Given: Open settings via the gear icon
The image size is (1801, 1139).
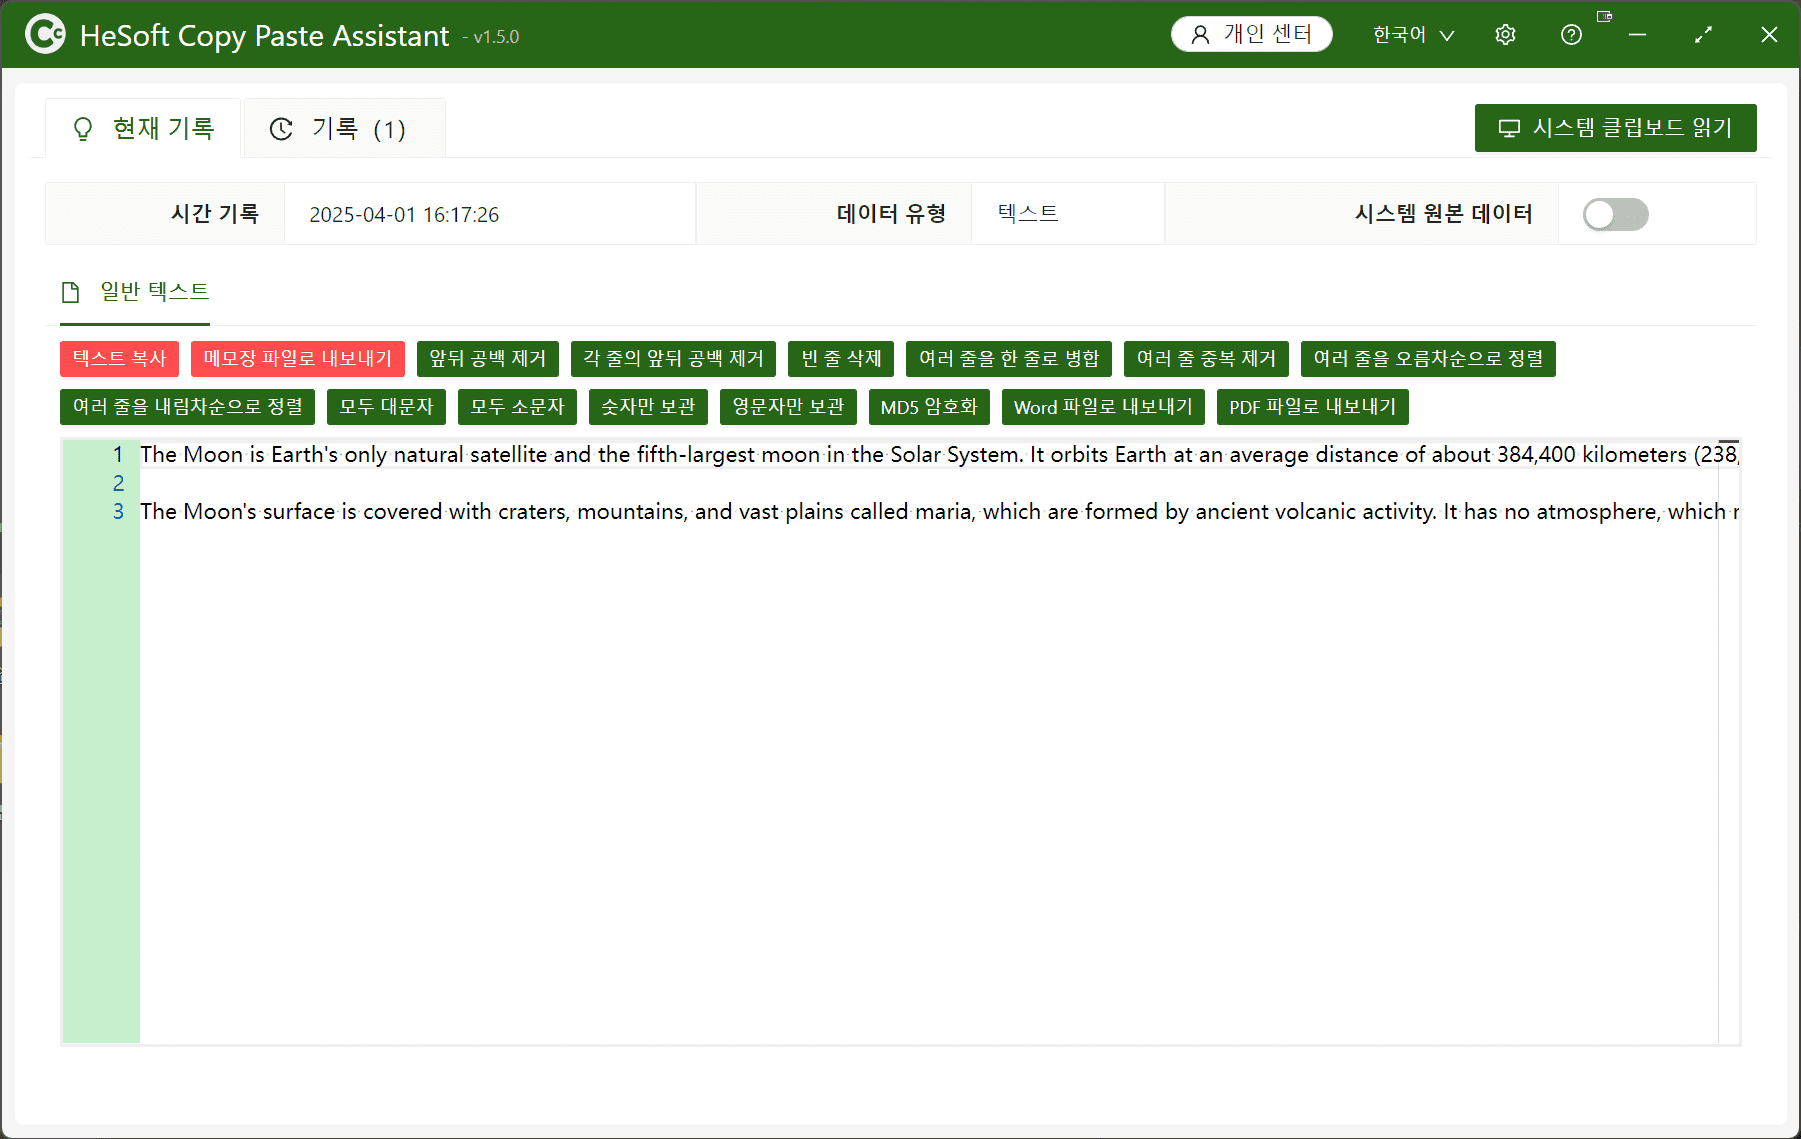Looking at the screenshot, I should (1505, 35).
